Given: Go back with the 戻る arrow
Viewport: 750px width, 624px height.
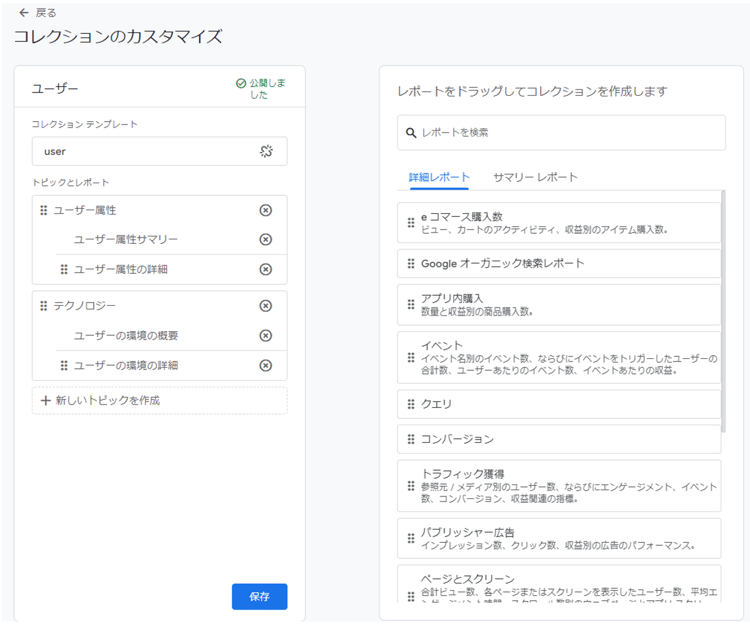Looking at the screenshot, I should click(x=23, y=13).
